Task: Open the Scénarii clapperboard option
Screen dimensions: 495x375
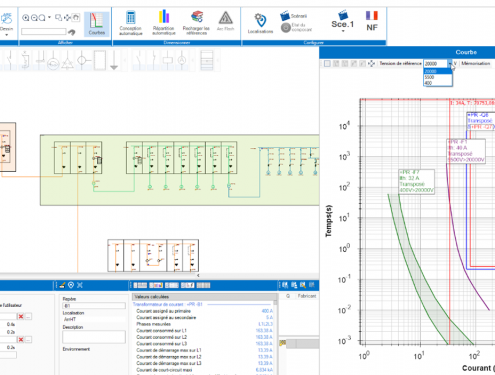Action: (x=294, y=16)
